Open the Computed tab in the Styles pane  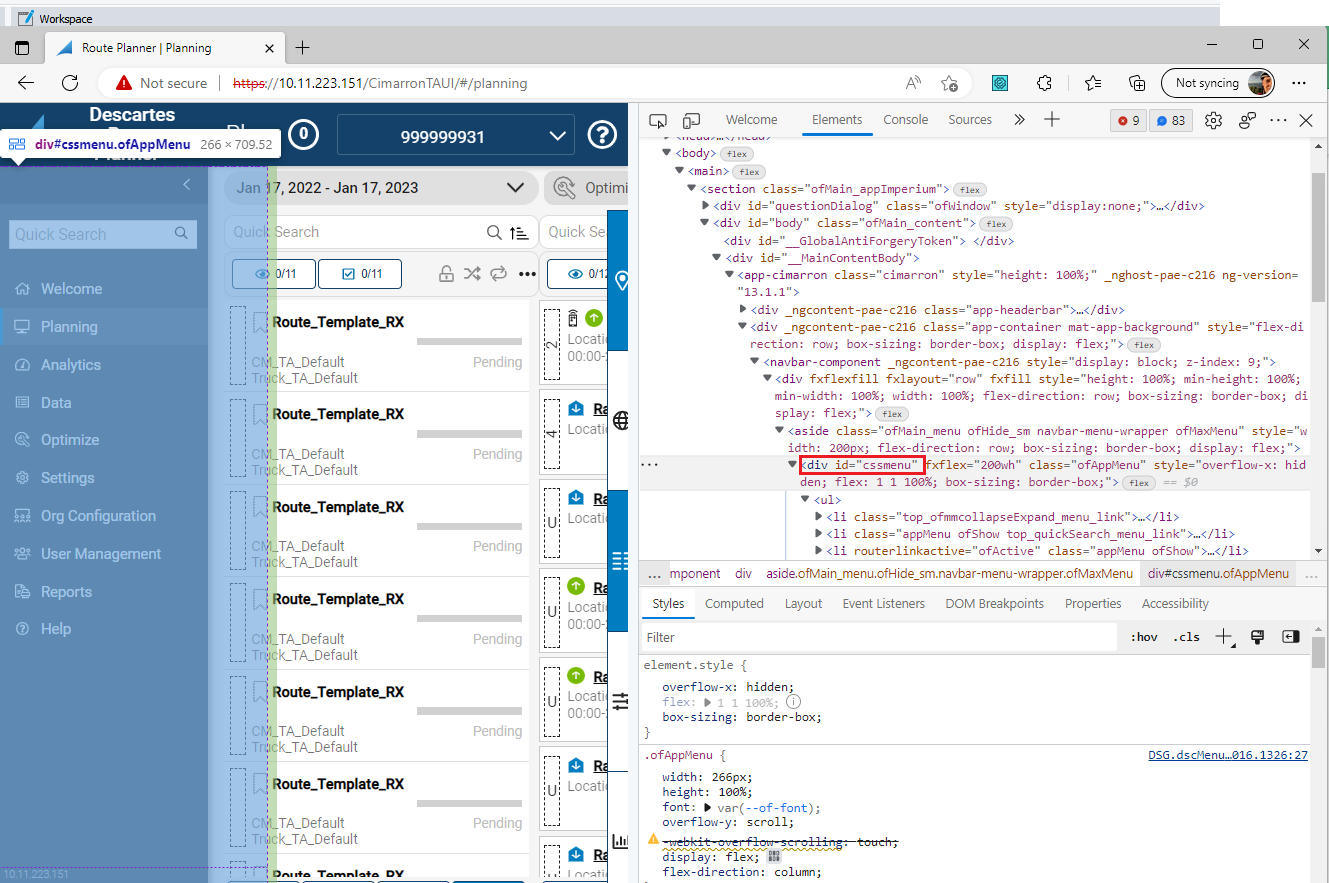click(734, 603)
